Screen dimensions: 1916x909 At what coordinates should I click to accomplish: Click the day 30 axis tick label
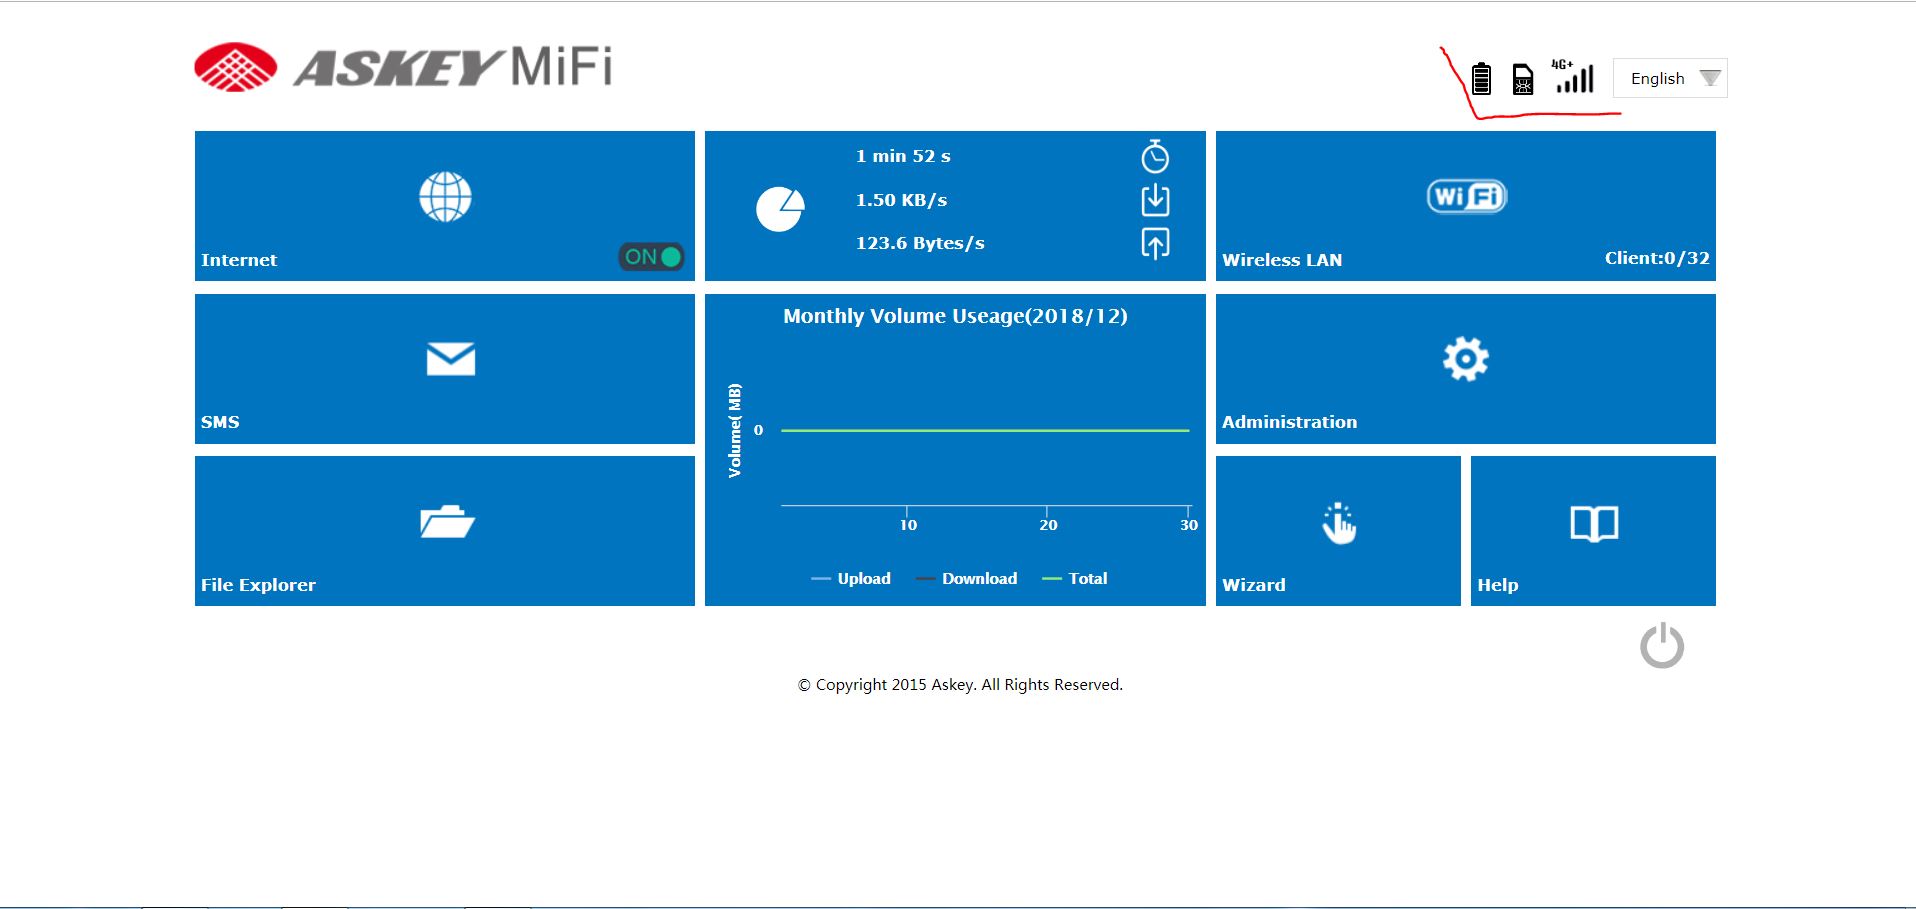pyautogui.click(x=1189, y=525)
